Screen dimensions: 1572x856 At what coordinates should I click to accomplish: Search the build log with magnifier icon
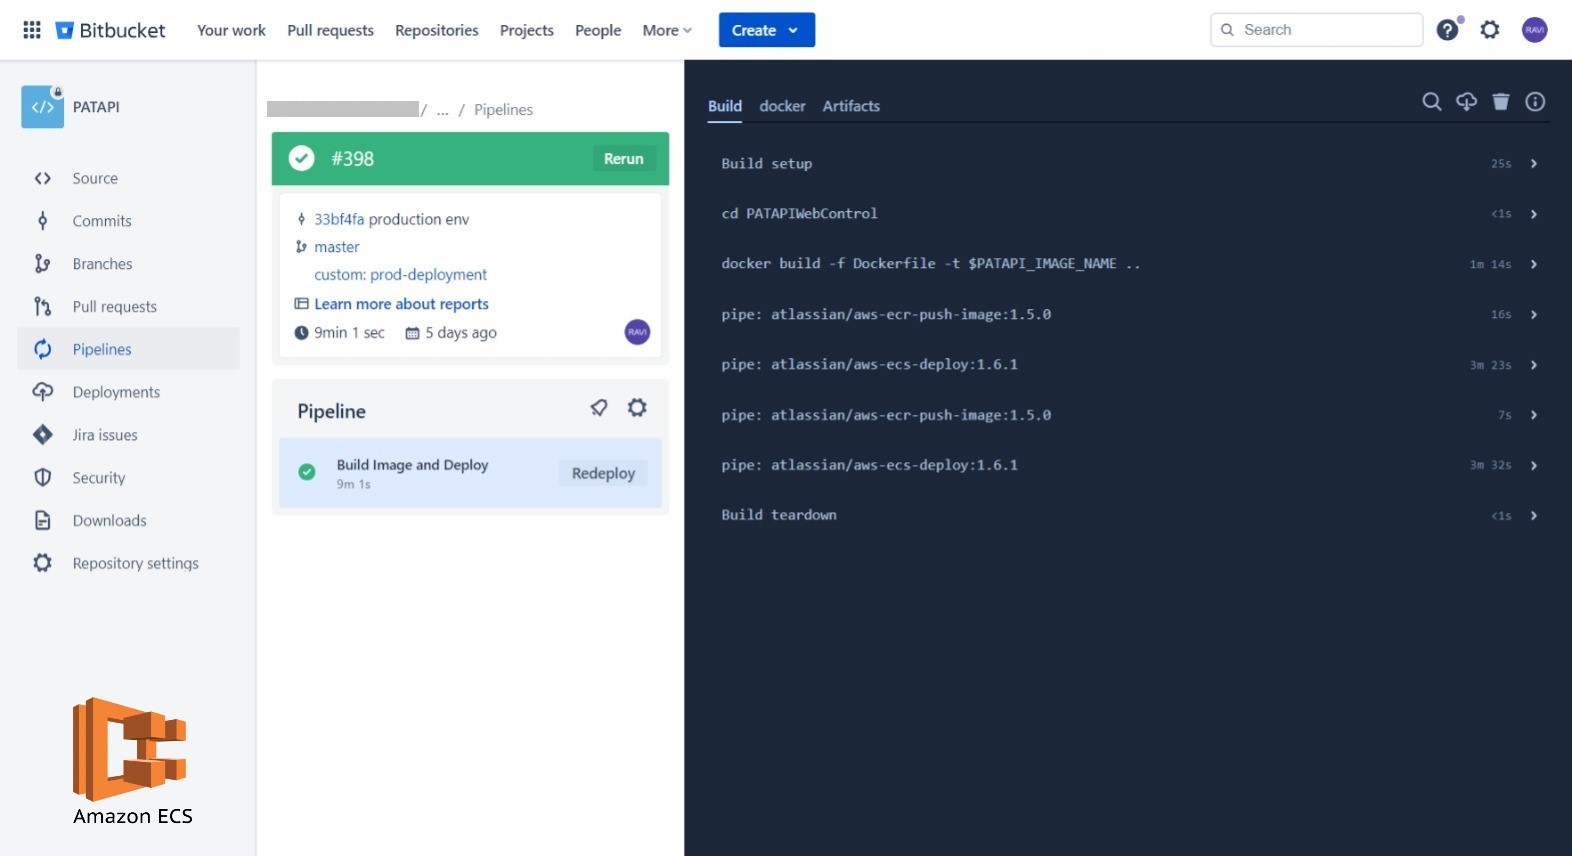(x=1432, y=102)
